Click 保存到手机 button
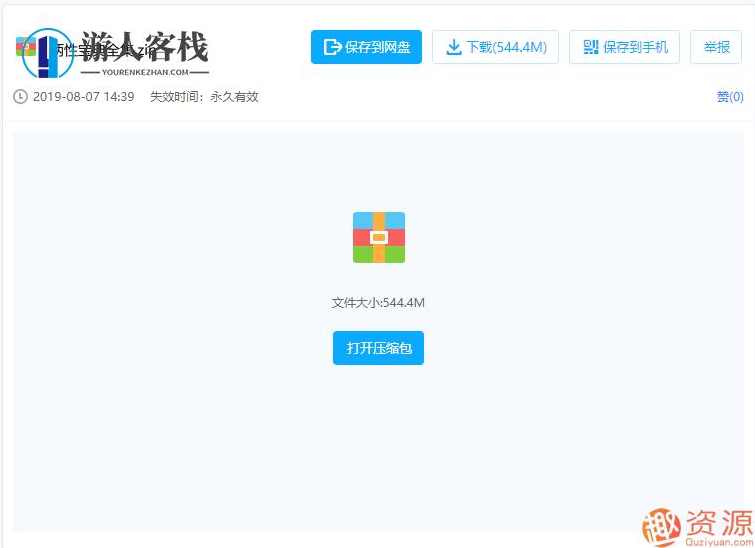Screen dimensions: 755x548 coord(625,47)
